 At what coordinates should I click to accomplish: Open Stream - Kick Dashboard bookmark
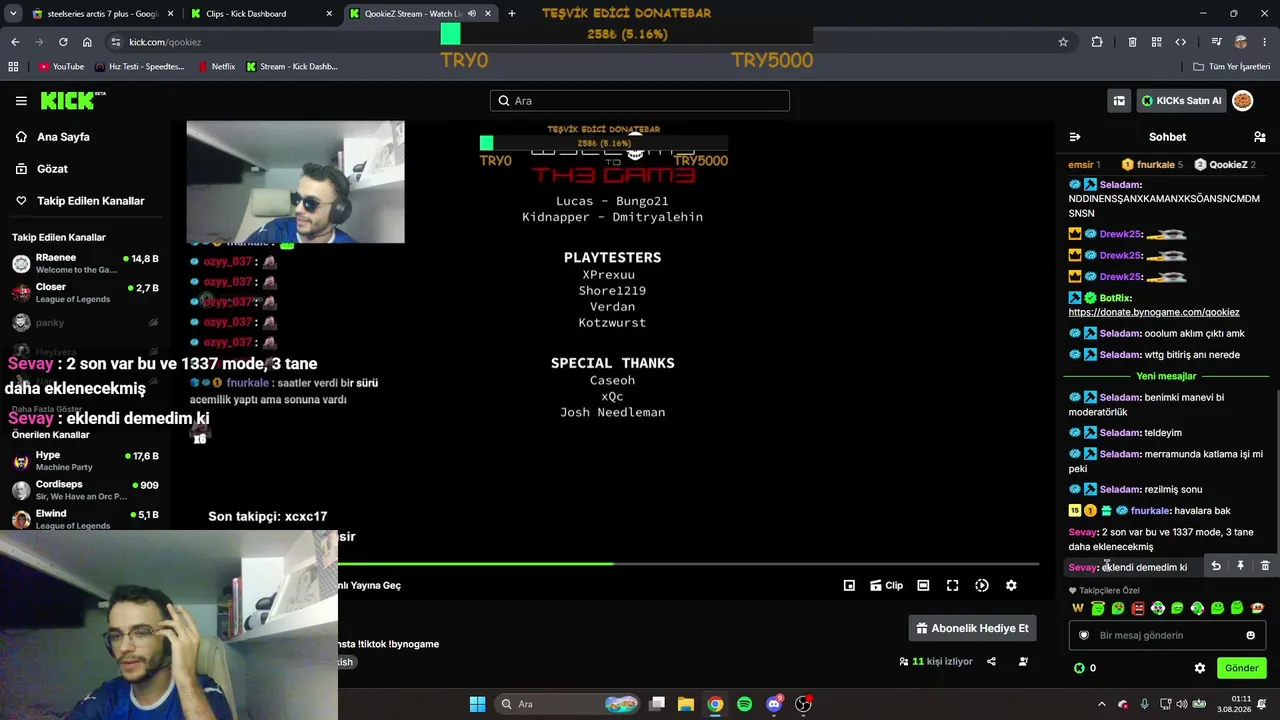292,67
